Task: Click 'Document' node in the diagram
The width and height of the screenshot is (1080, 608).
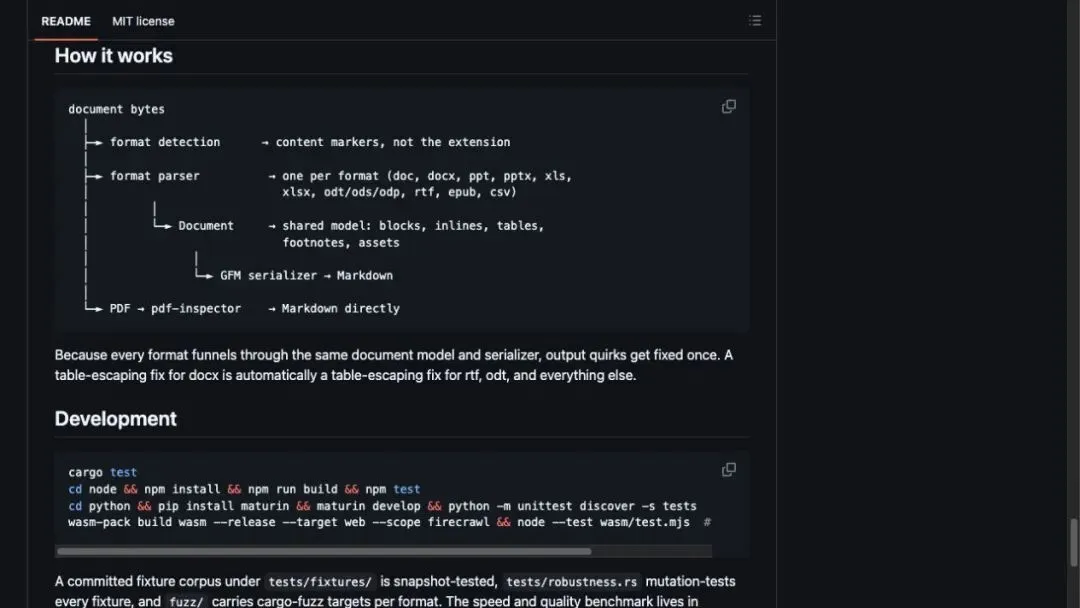Action: pos(206,225)
